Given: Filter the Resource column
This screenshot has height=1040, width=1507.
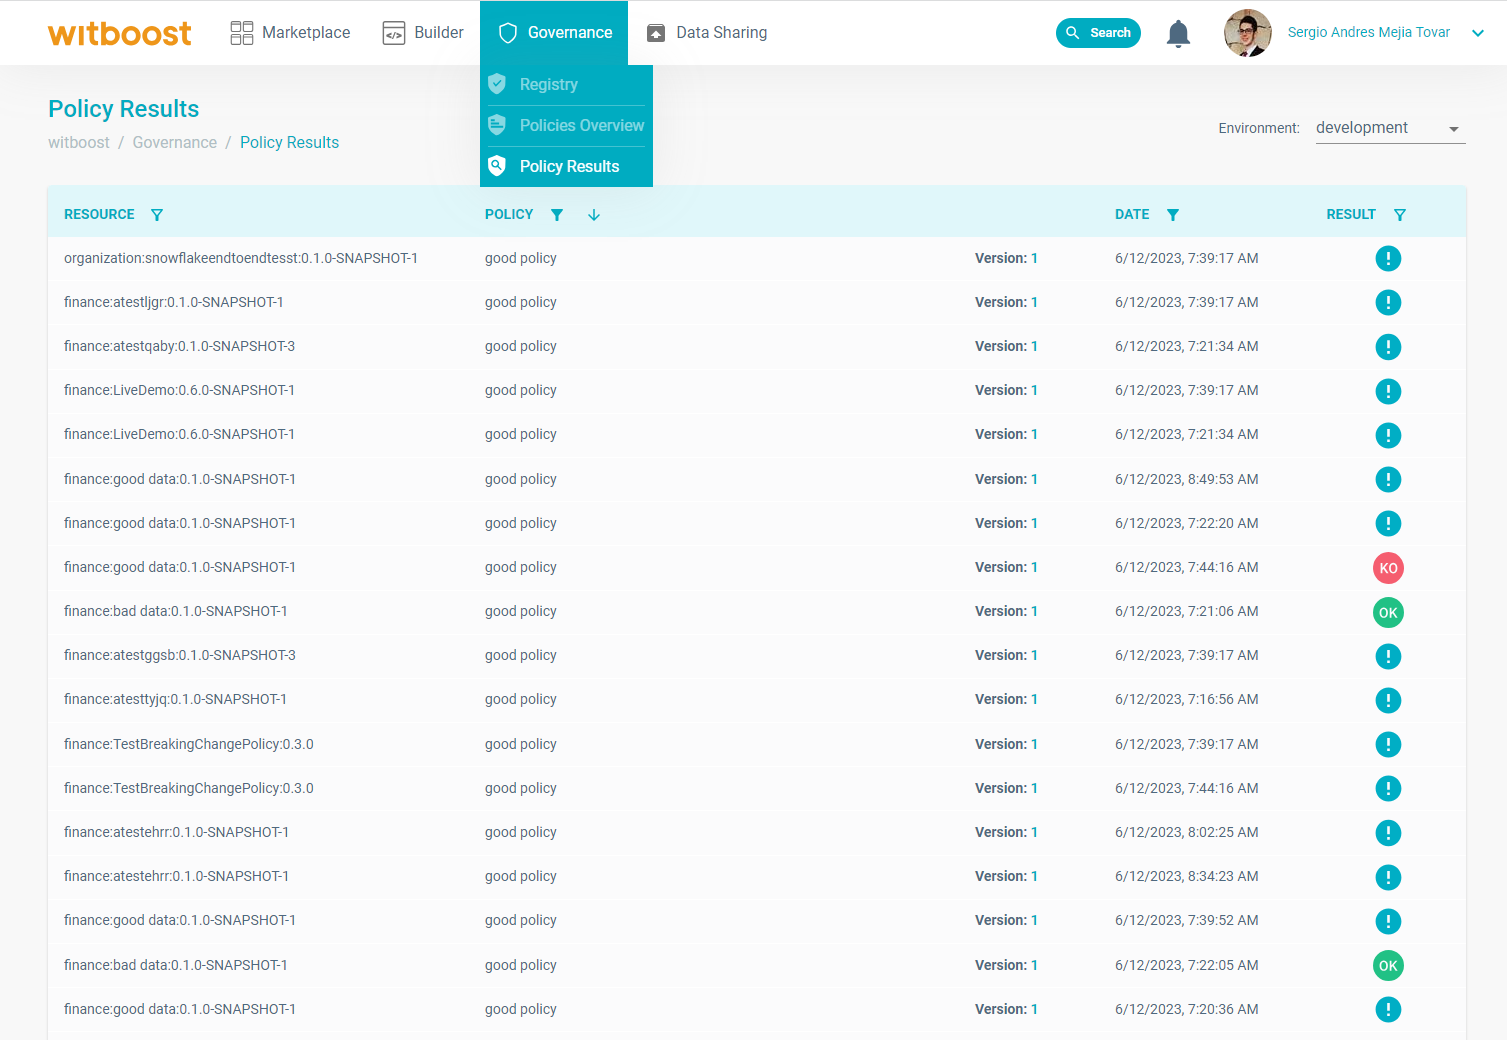Looking at the screenshot, I should click(157, 215).
